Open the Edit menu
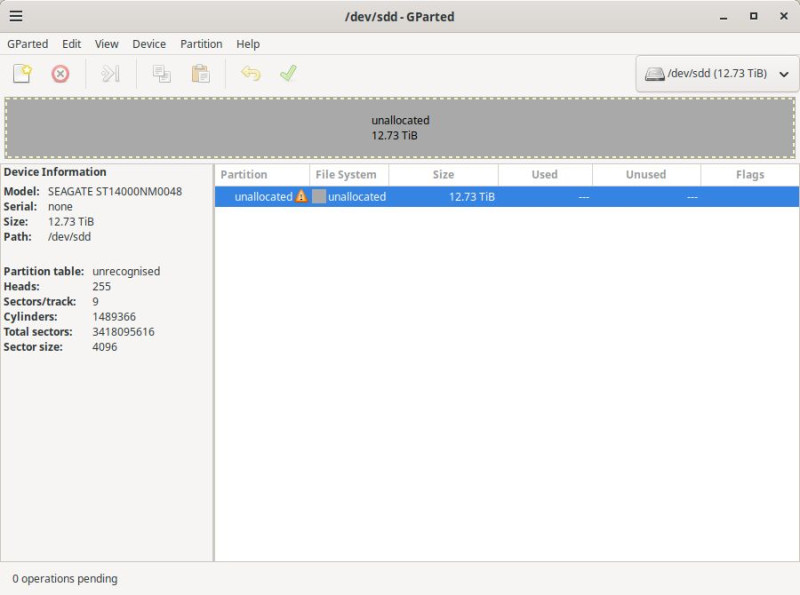Image resolution: width=800 pixels, height=595 pixels. coord(71,44)
